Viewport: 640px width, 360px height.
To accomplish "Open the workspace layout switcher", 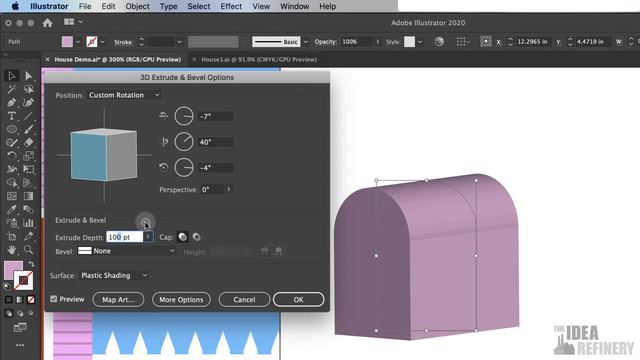I will (x=73, y=22).
